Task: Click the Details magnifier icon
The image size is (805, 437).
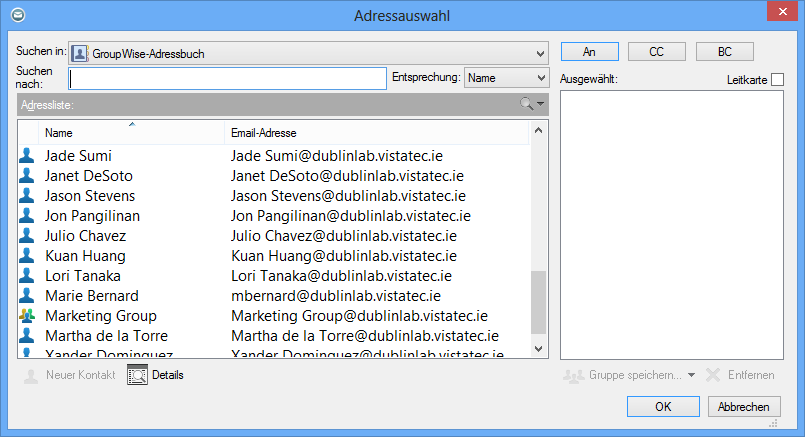Action: [x=137, y=375]
